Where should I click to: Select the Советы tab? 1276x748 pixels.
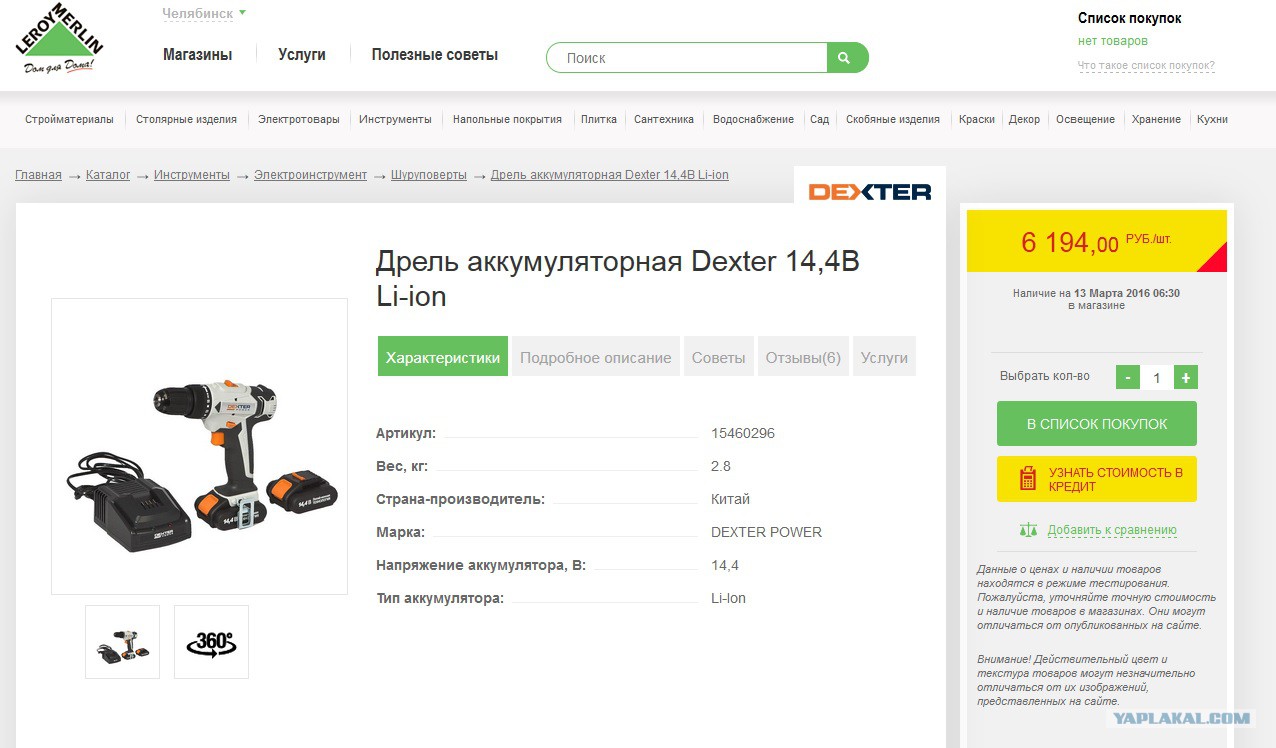coord(718,357)
